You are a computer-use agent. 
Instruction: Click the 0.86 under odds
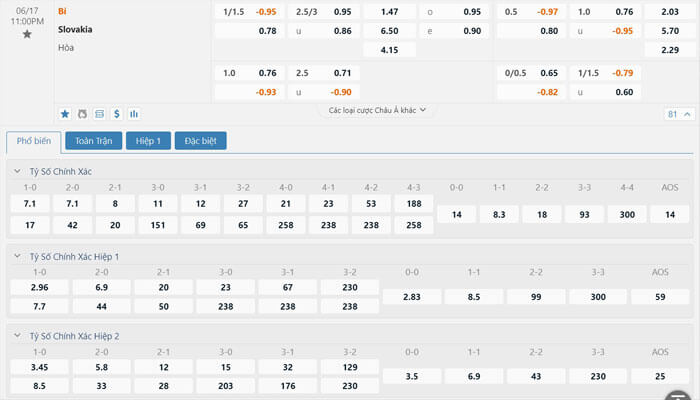point(324,31)
